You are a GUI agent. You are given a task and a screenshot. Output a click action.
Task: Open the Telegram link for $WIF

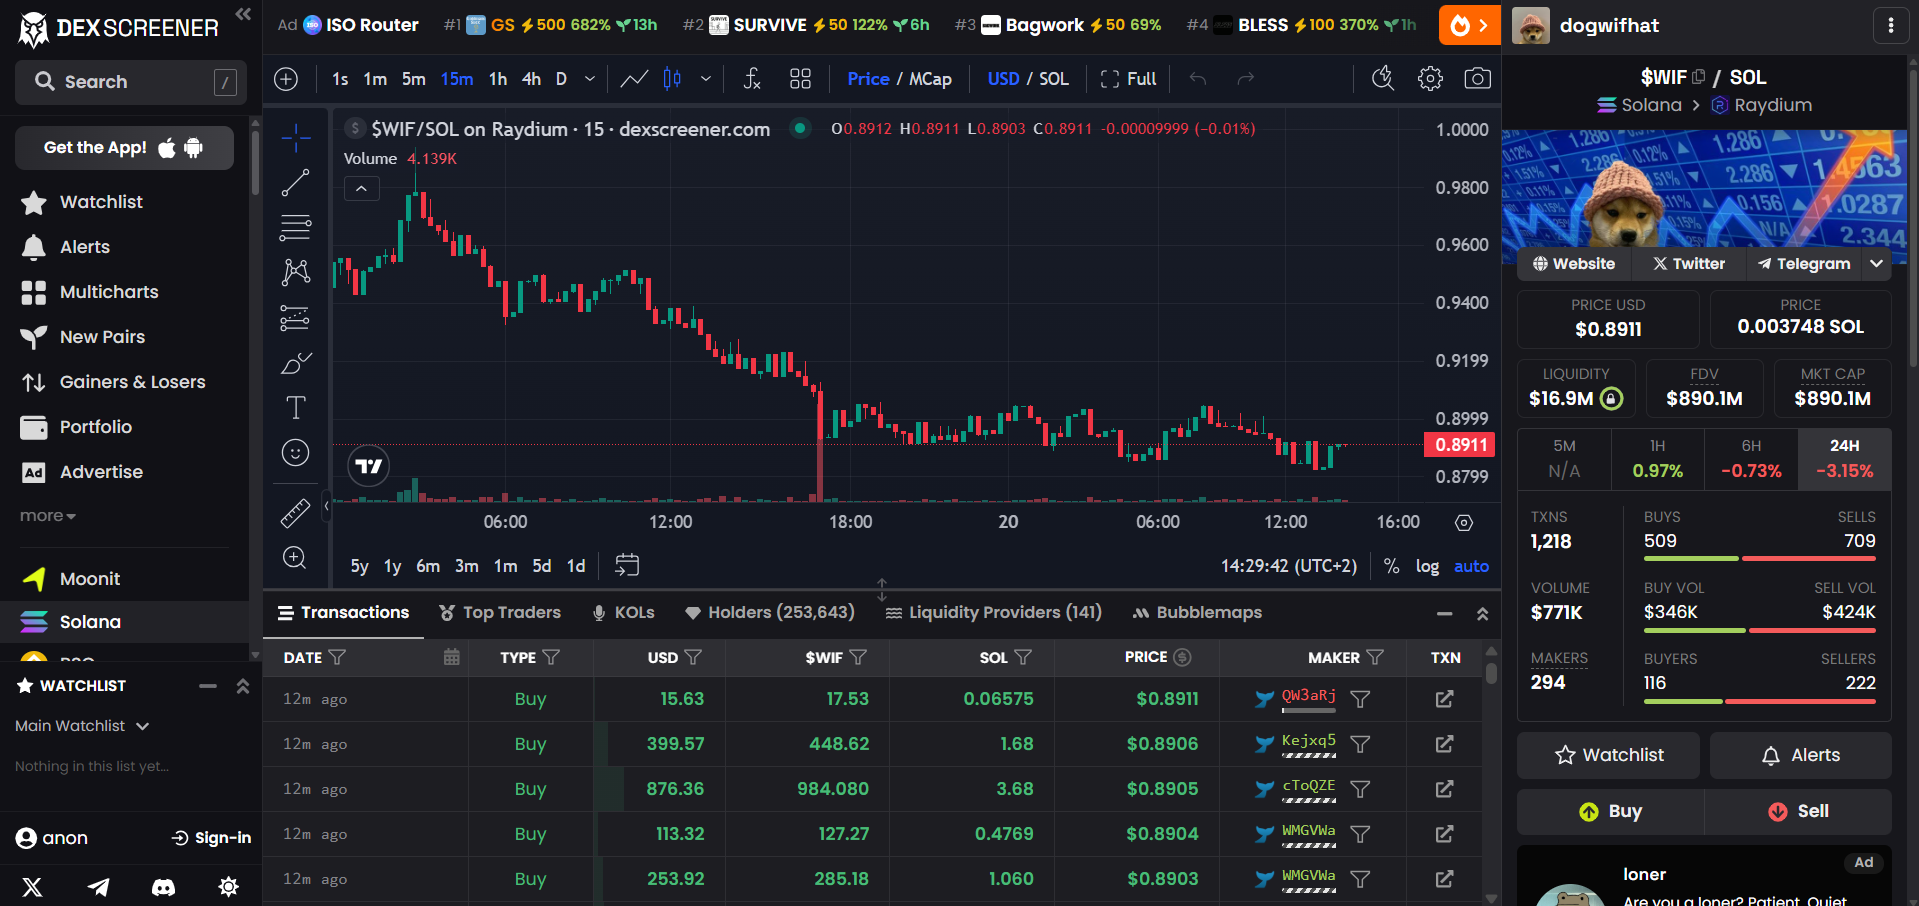click(1804, 264)
